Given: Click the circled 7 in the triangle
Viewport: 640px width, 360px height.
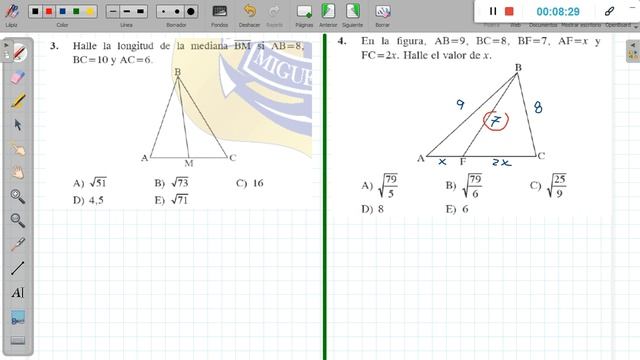Looking at the screenshot, I should coord(496,121).
